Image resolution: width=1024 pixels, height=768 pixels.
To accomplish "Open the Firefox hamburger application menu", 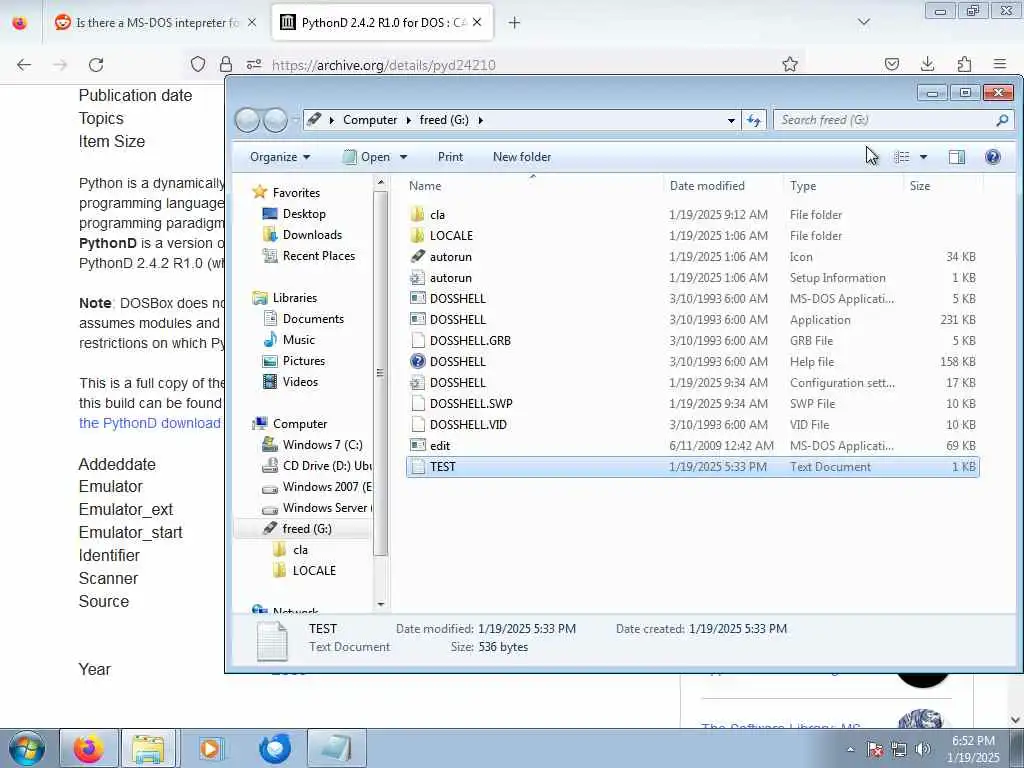I will [x=999, y=64].
